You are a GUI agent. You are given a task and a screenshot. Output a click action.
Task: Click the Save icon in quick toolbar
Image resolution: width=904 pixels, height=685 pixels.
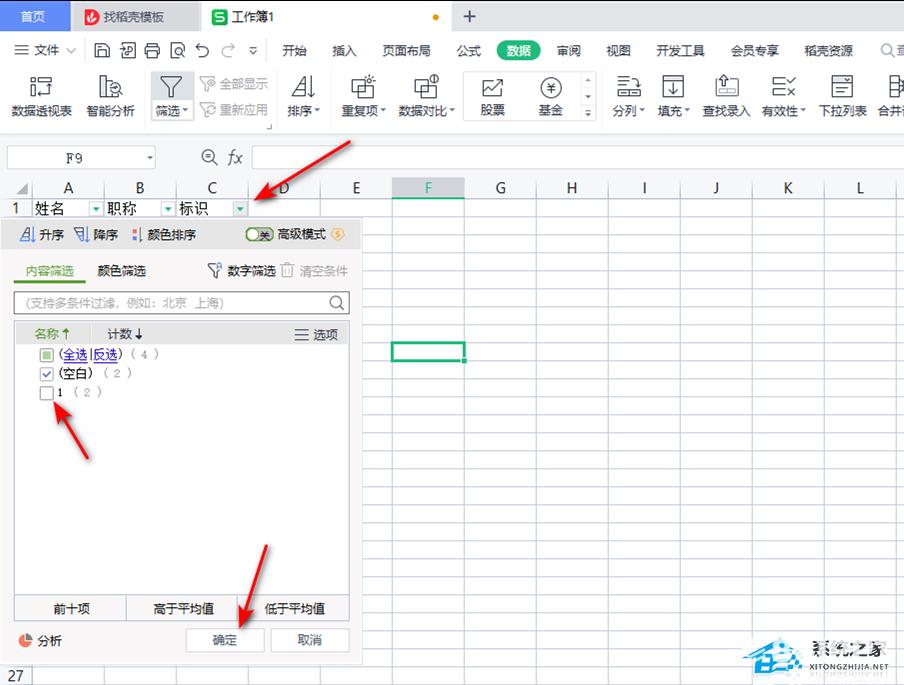pyautogui.click(x=102, y=51)
